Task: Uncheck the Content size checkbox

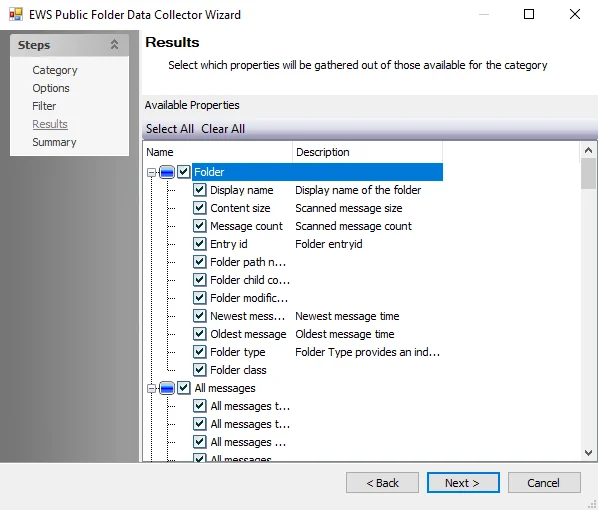Action: (199, 208)
